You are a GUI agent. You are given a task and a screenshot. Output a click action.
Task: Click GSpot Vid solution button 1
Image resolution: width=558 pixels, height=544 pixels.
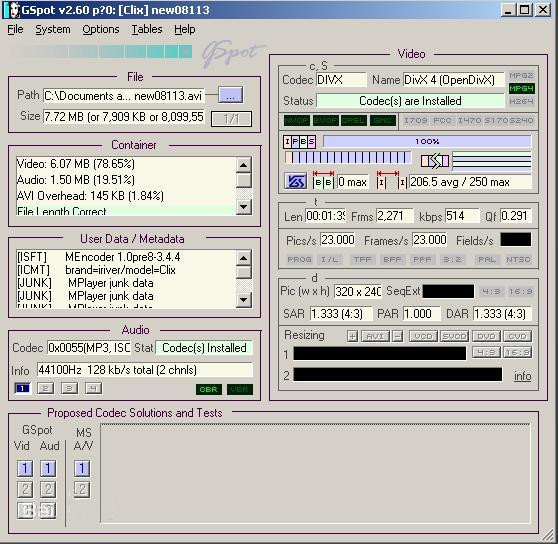coord(25,468)
